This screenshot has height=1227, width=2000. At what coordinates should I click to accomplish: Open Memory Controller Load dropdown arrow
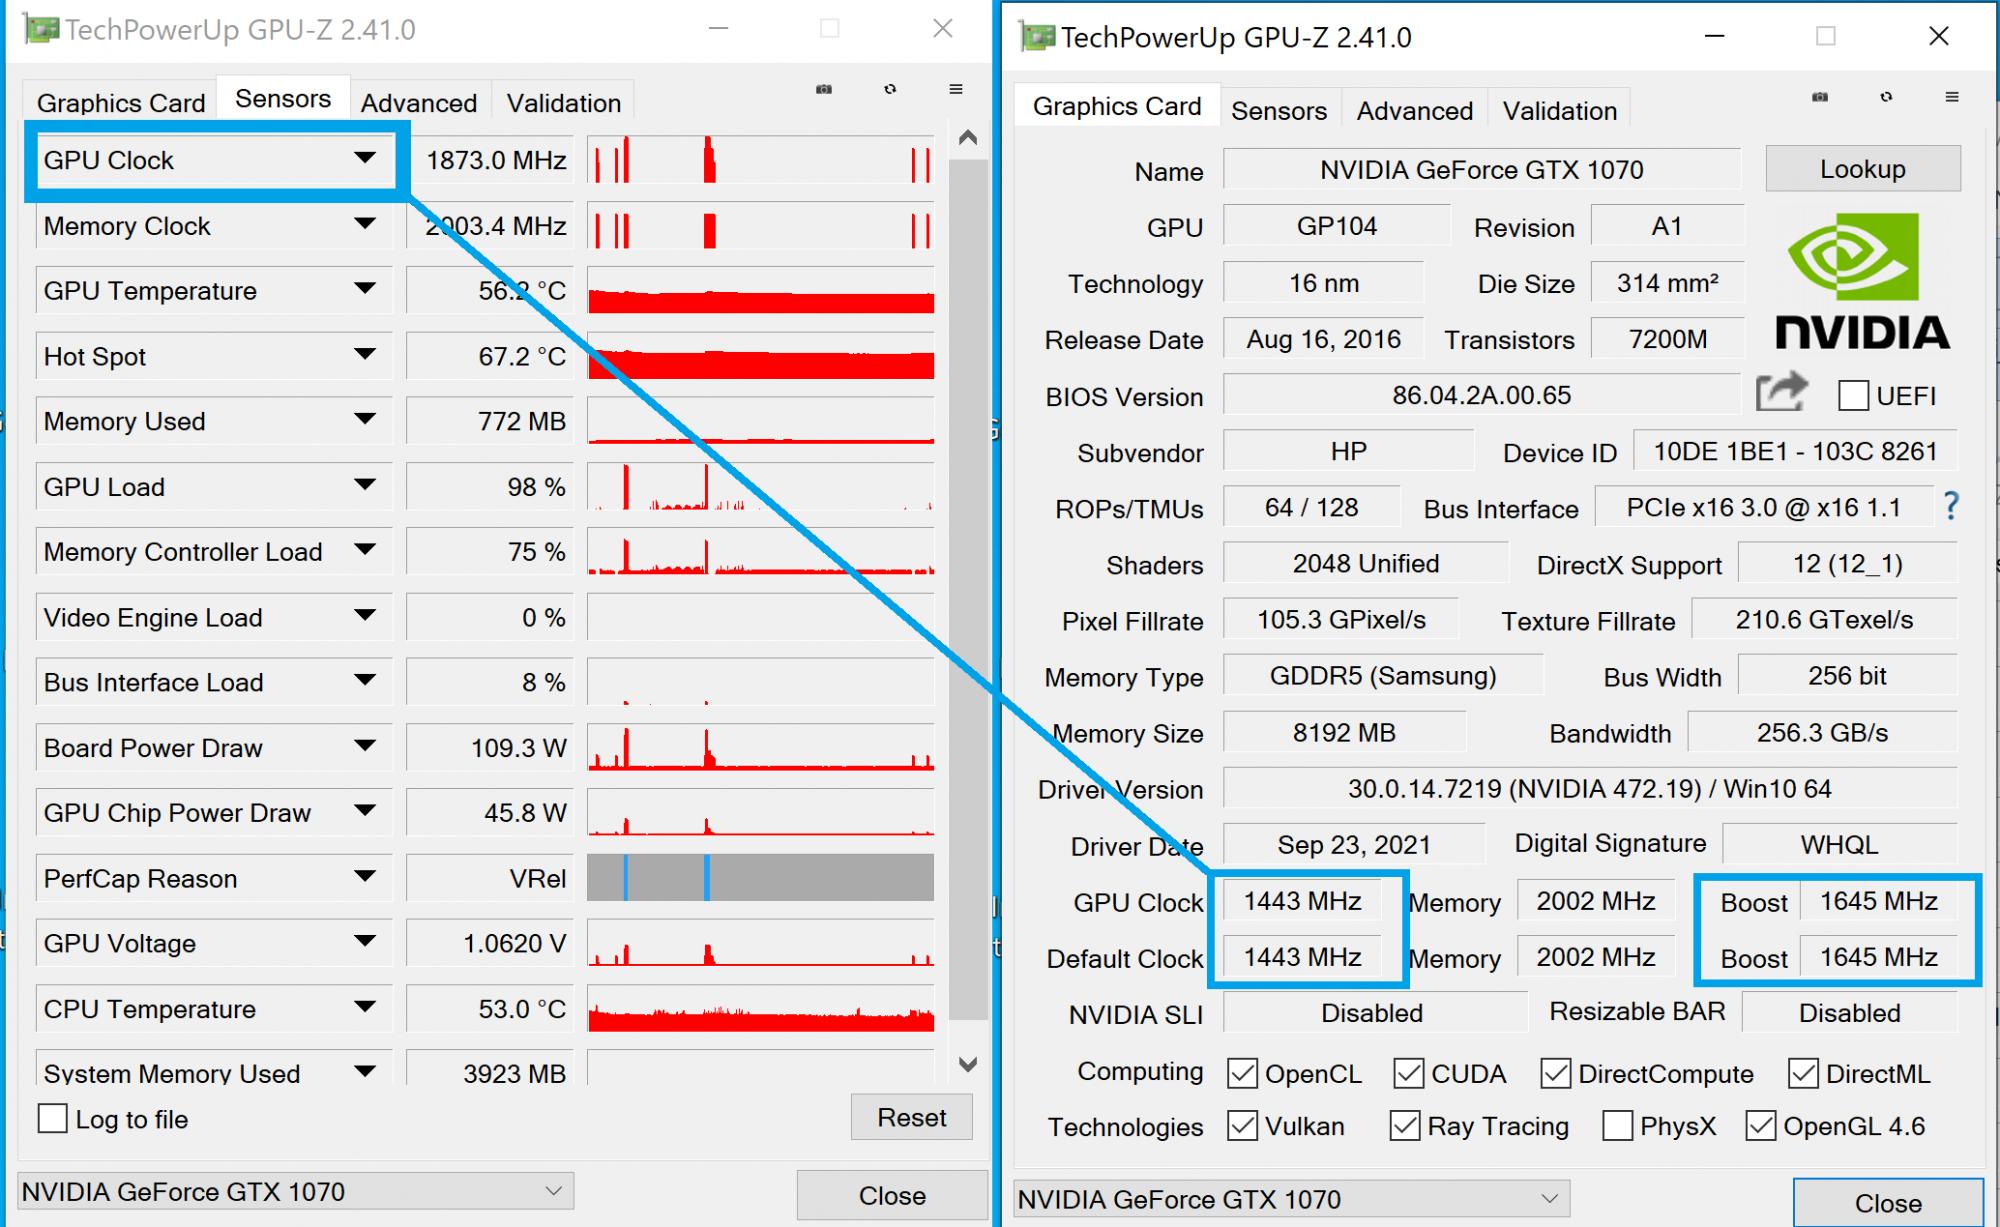[365, 550]
